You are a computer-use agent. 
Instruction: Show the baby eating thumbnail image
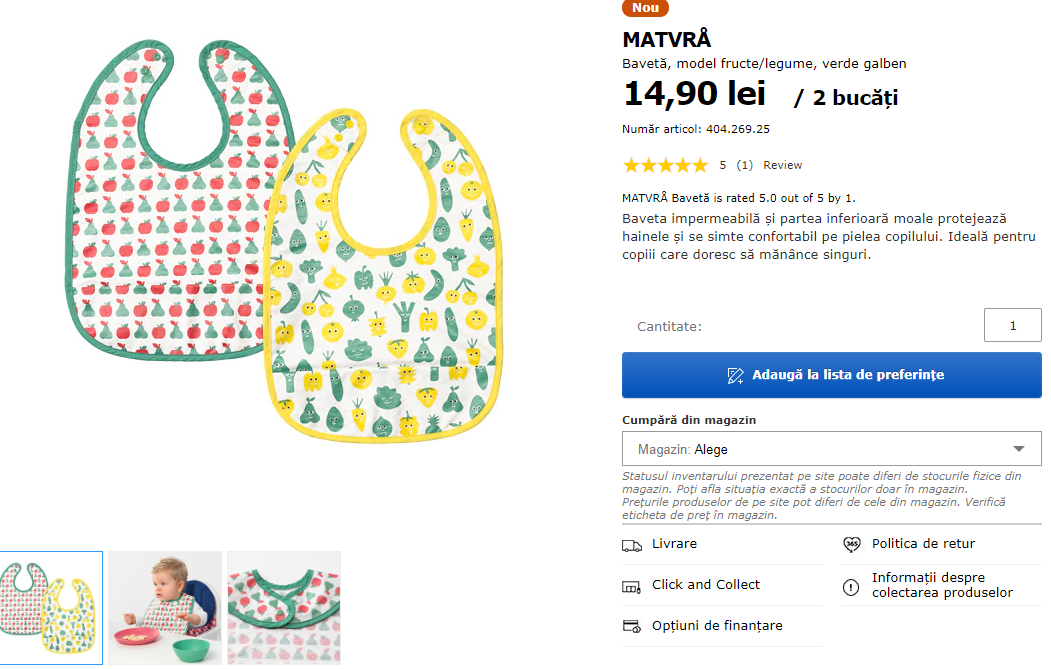[x=165, y=607]
